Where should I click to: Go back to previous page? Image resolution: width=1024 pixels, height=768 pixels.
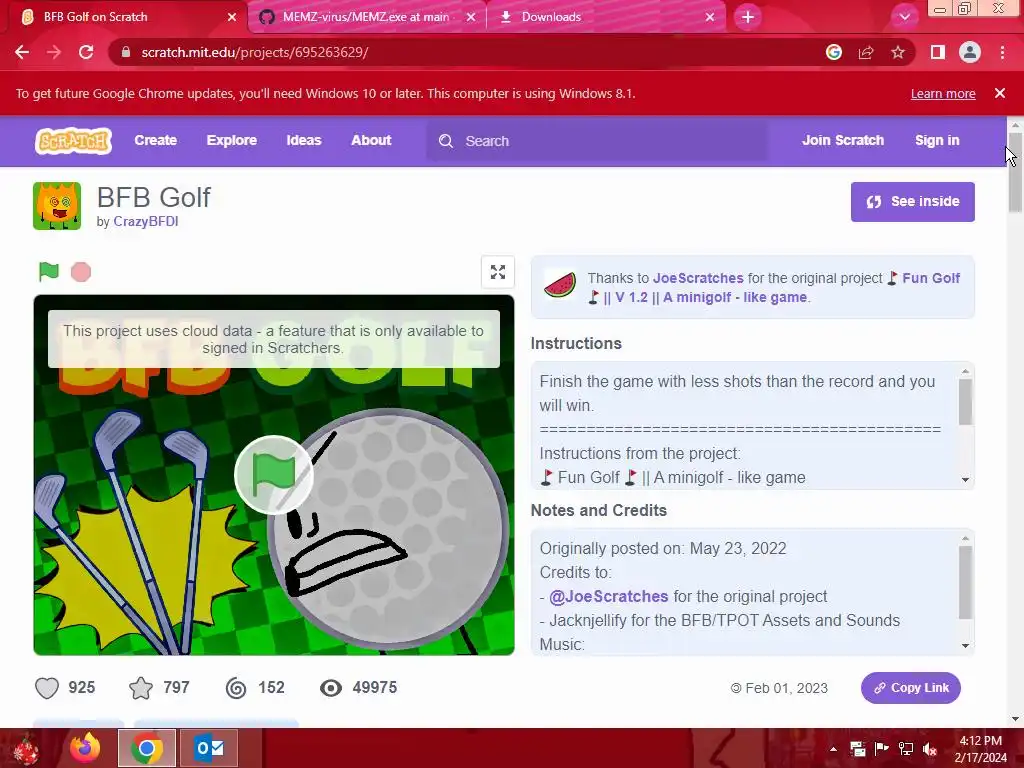click(x=22, y=52)
